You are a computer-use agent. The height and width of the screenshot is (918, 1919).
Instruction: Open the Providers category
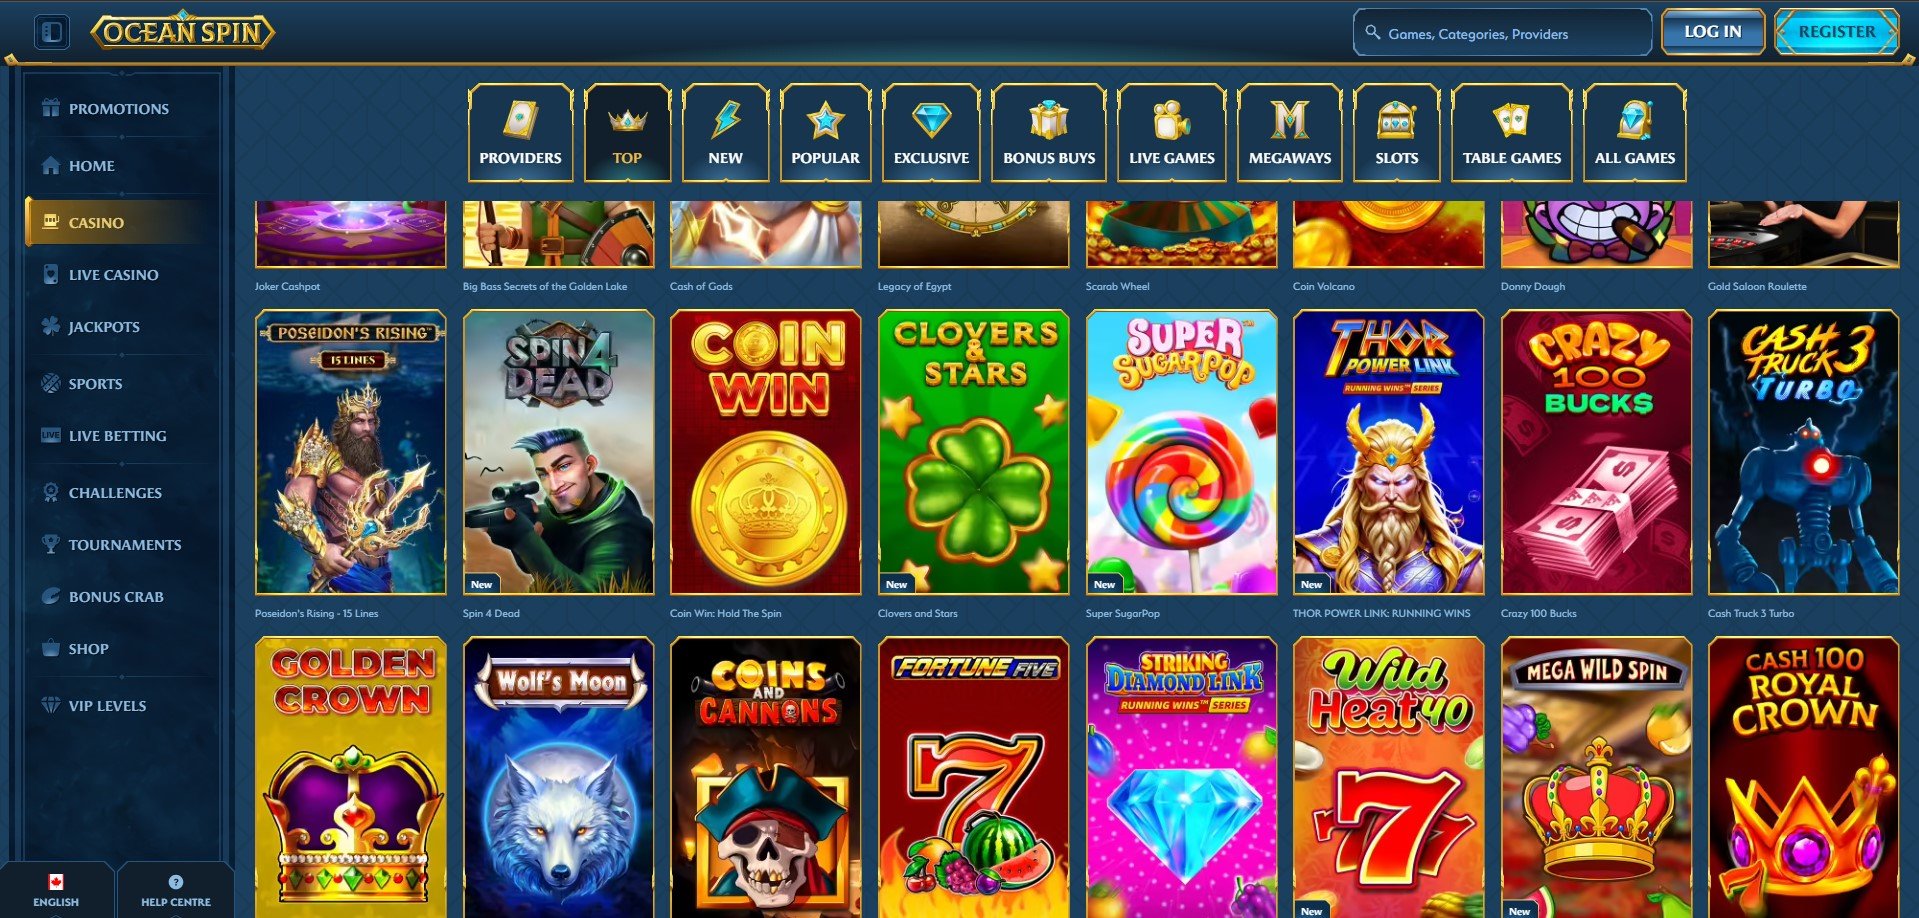(x=520, y=133)
